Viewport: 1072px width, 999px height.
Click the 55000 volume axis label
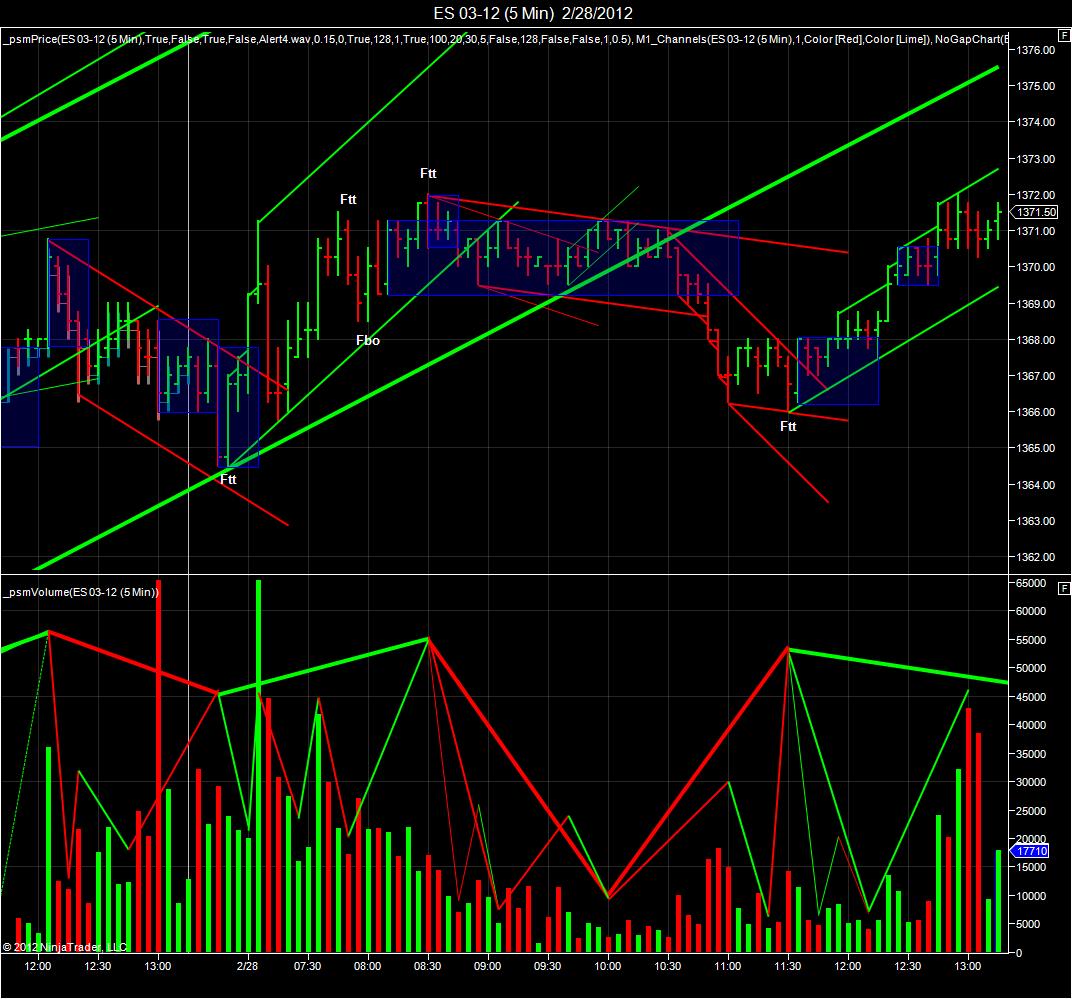pos(1032,640)
